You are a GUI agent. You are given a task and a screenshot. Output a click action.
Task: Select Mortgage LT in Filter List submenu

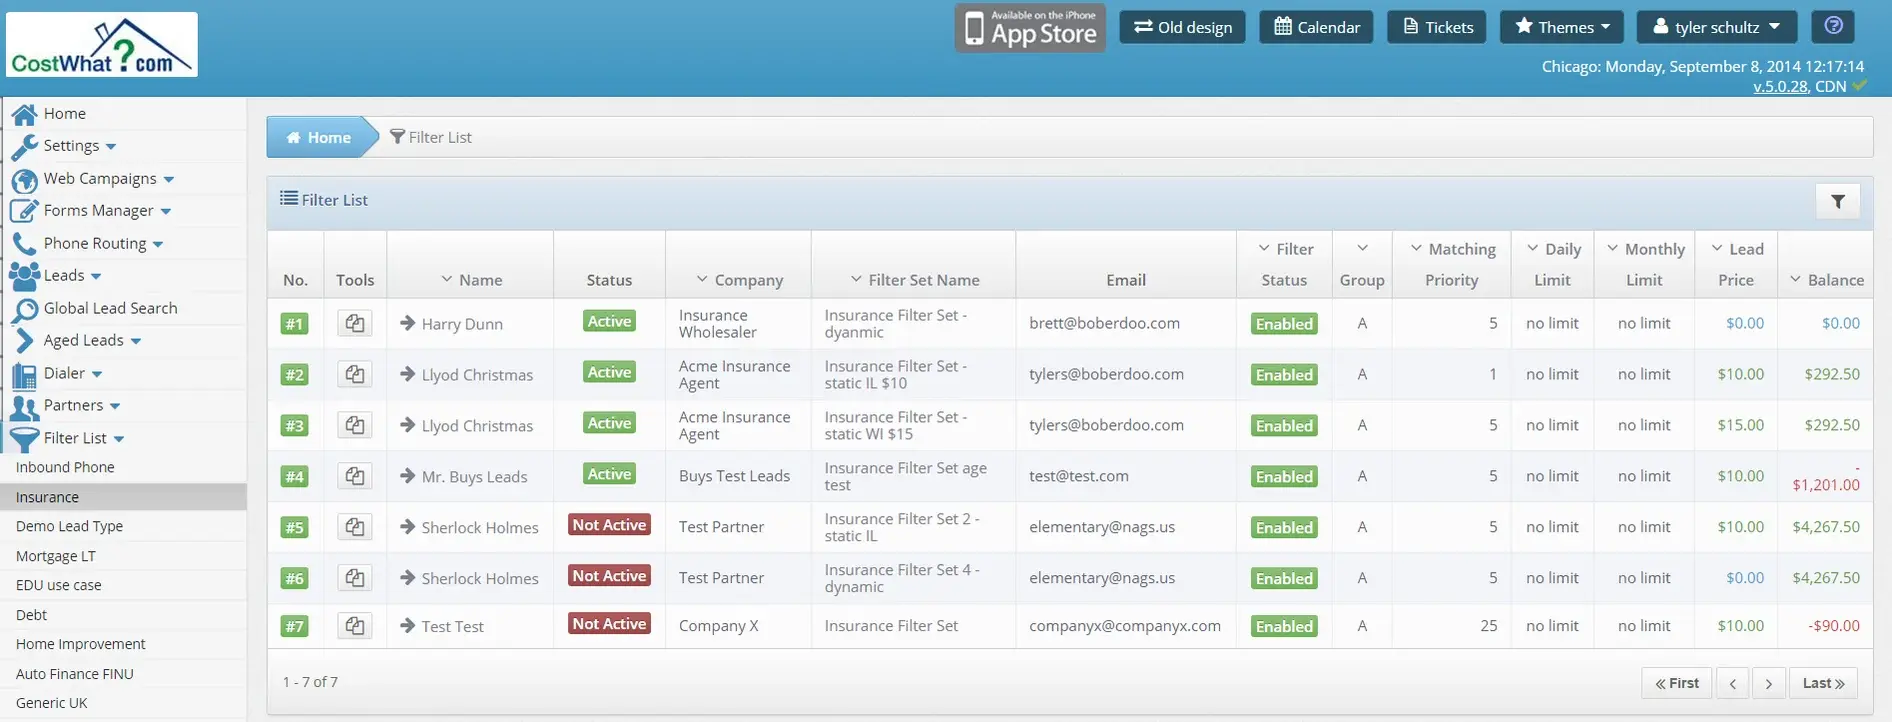[x=56, y=556]
